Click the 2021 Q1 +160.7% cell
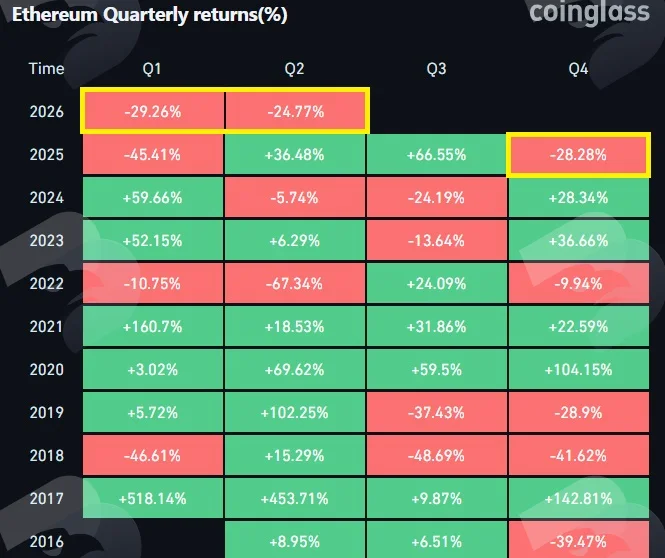 153,326
